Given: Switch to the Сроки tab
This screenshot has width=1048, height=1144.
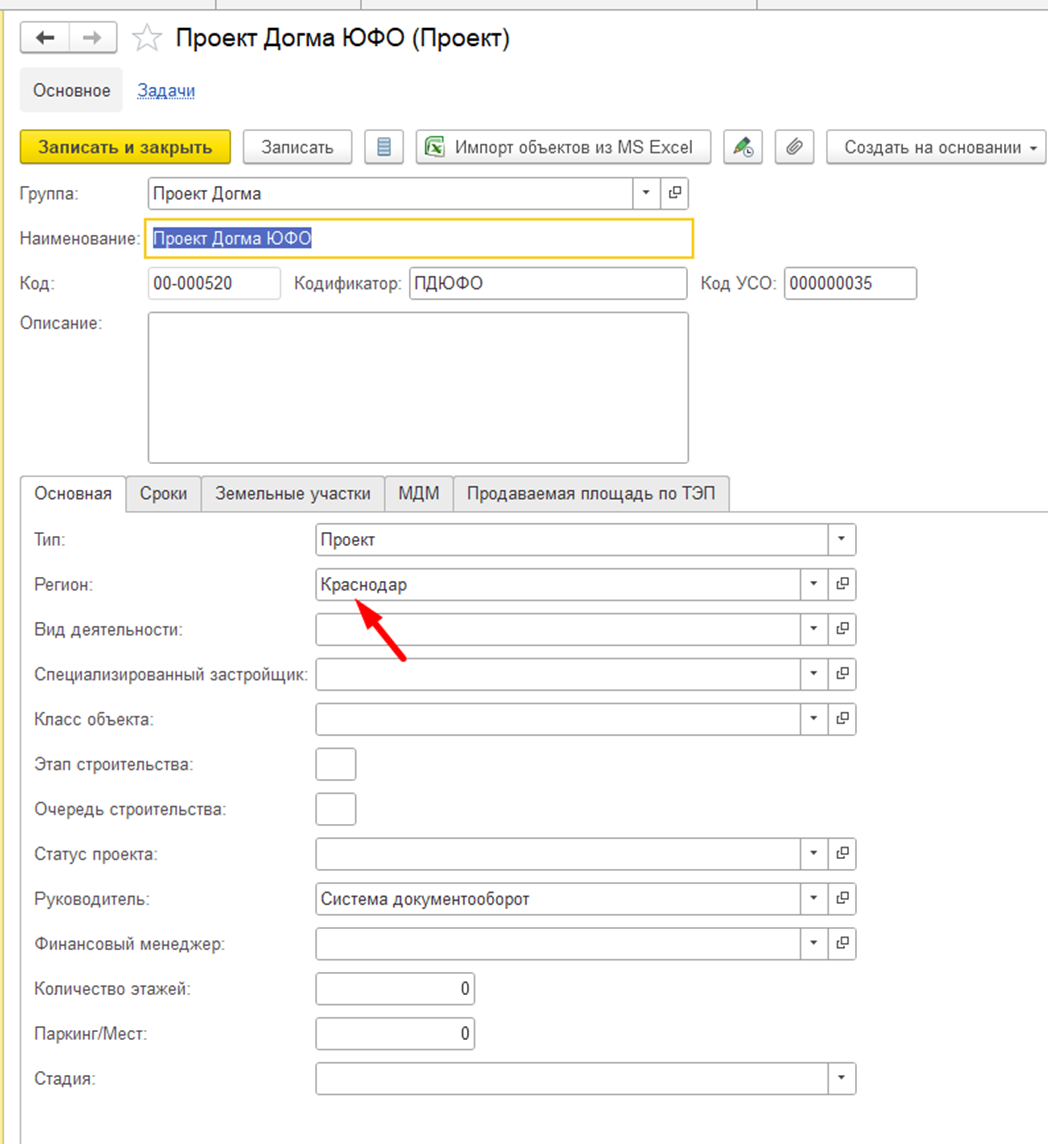Looking at the screenshot, I should point(163,493).
